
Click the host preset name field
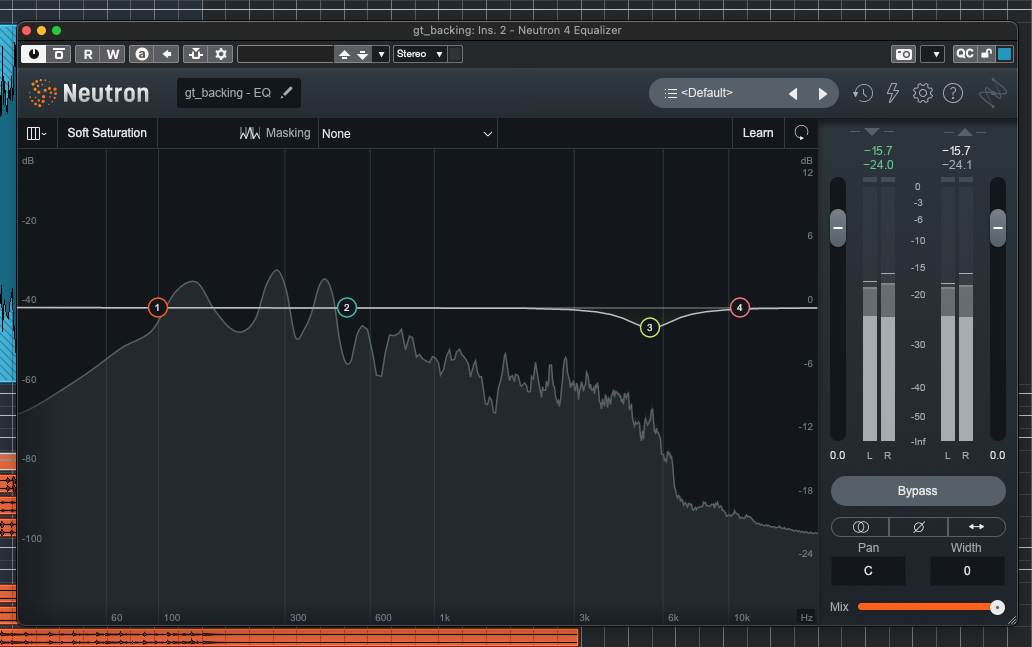[x=286, y=54]
